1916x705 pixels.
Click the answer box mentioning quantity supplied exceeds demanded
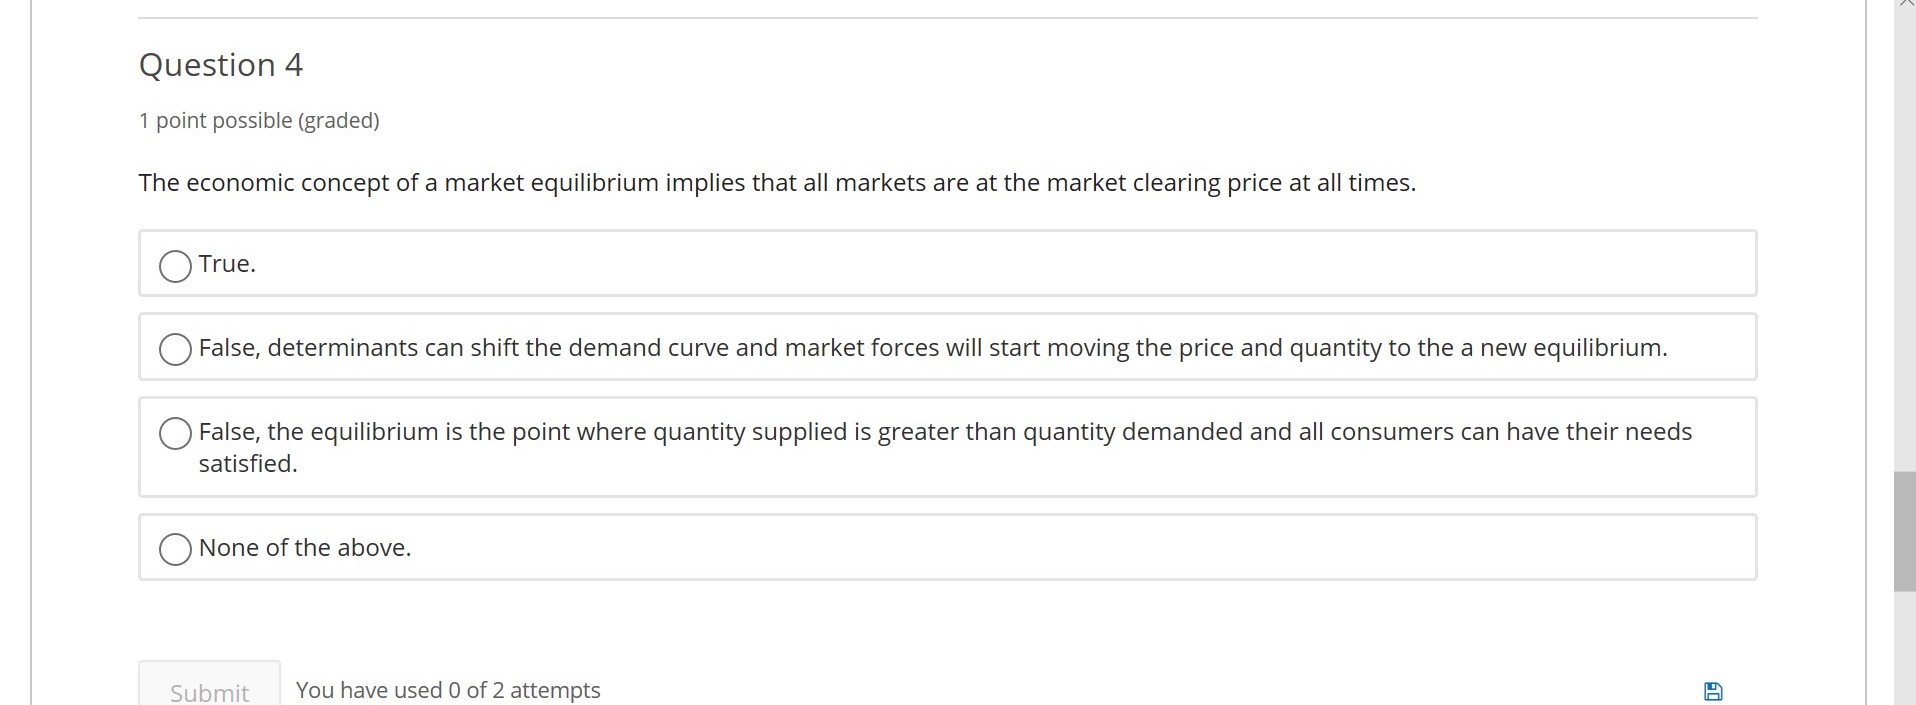click(x=900, y=447)
